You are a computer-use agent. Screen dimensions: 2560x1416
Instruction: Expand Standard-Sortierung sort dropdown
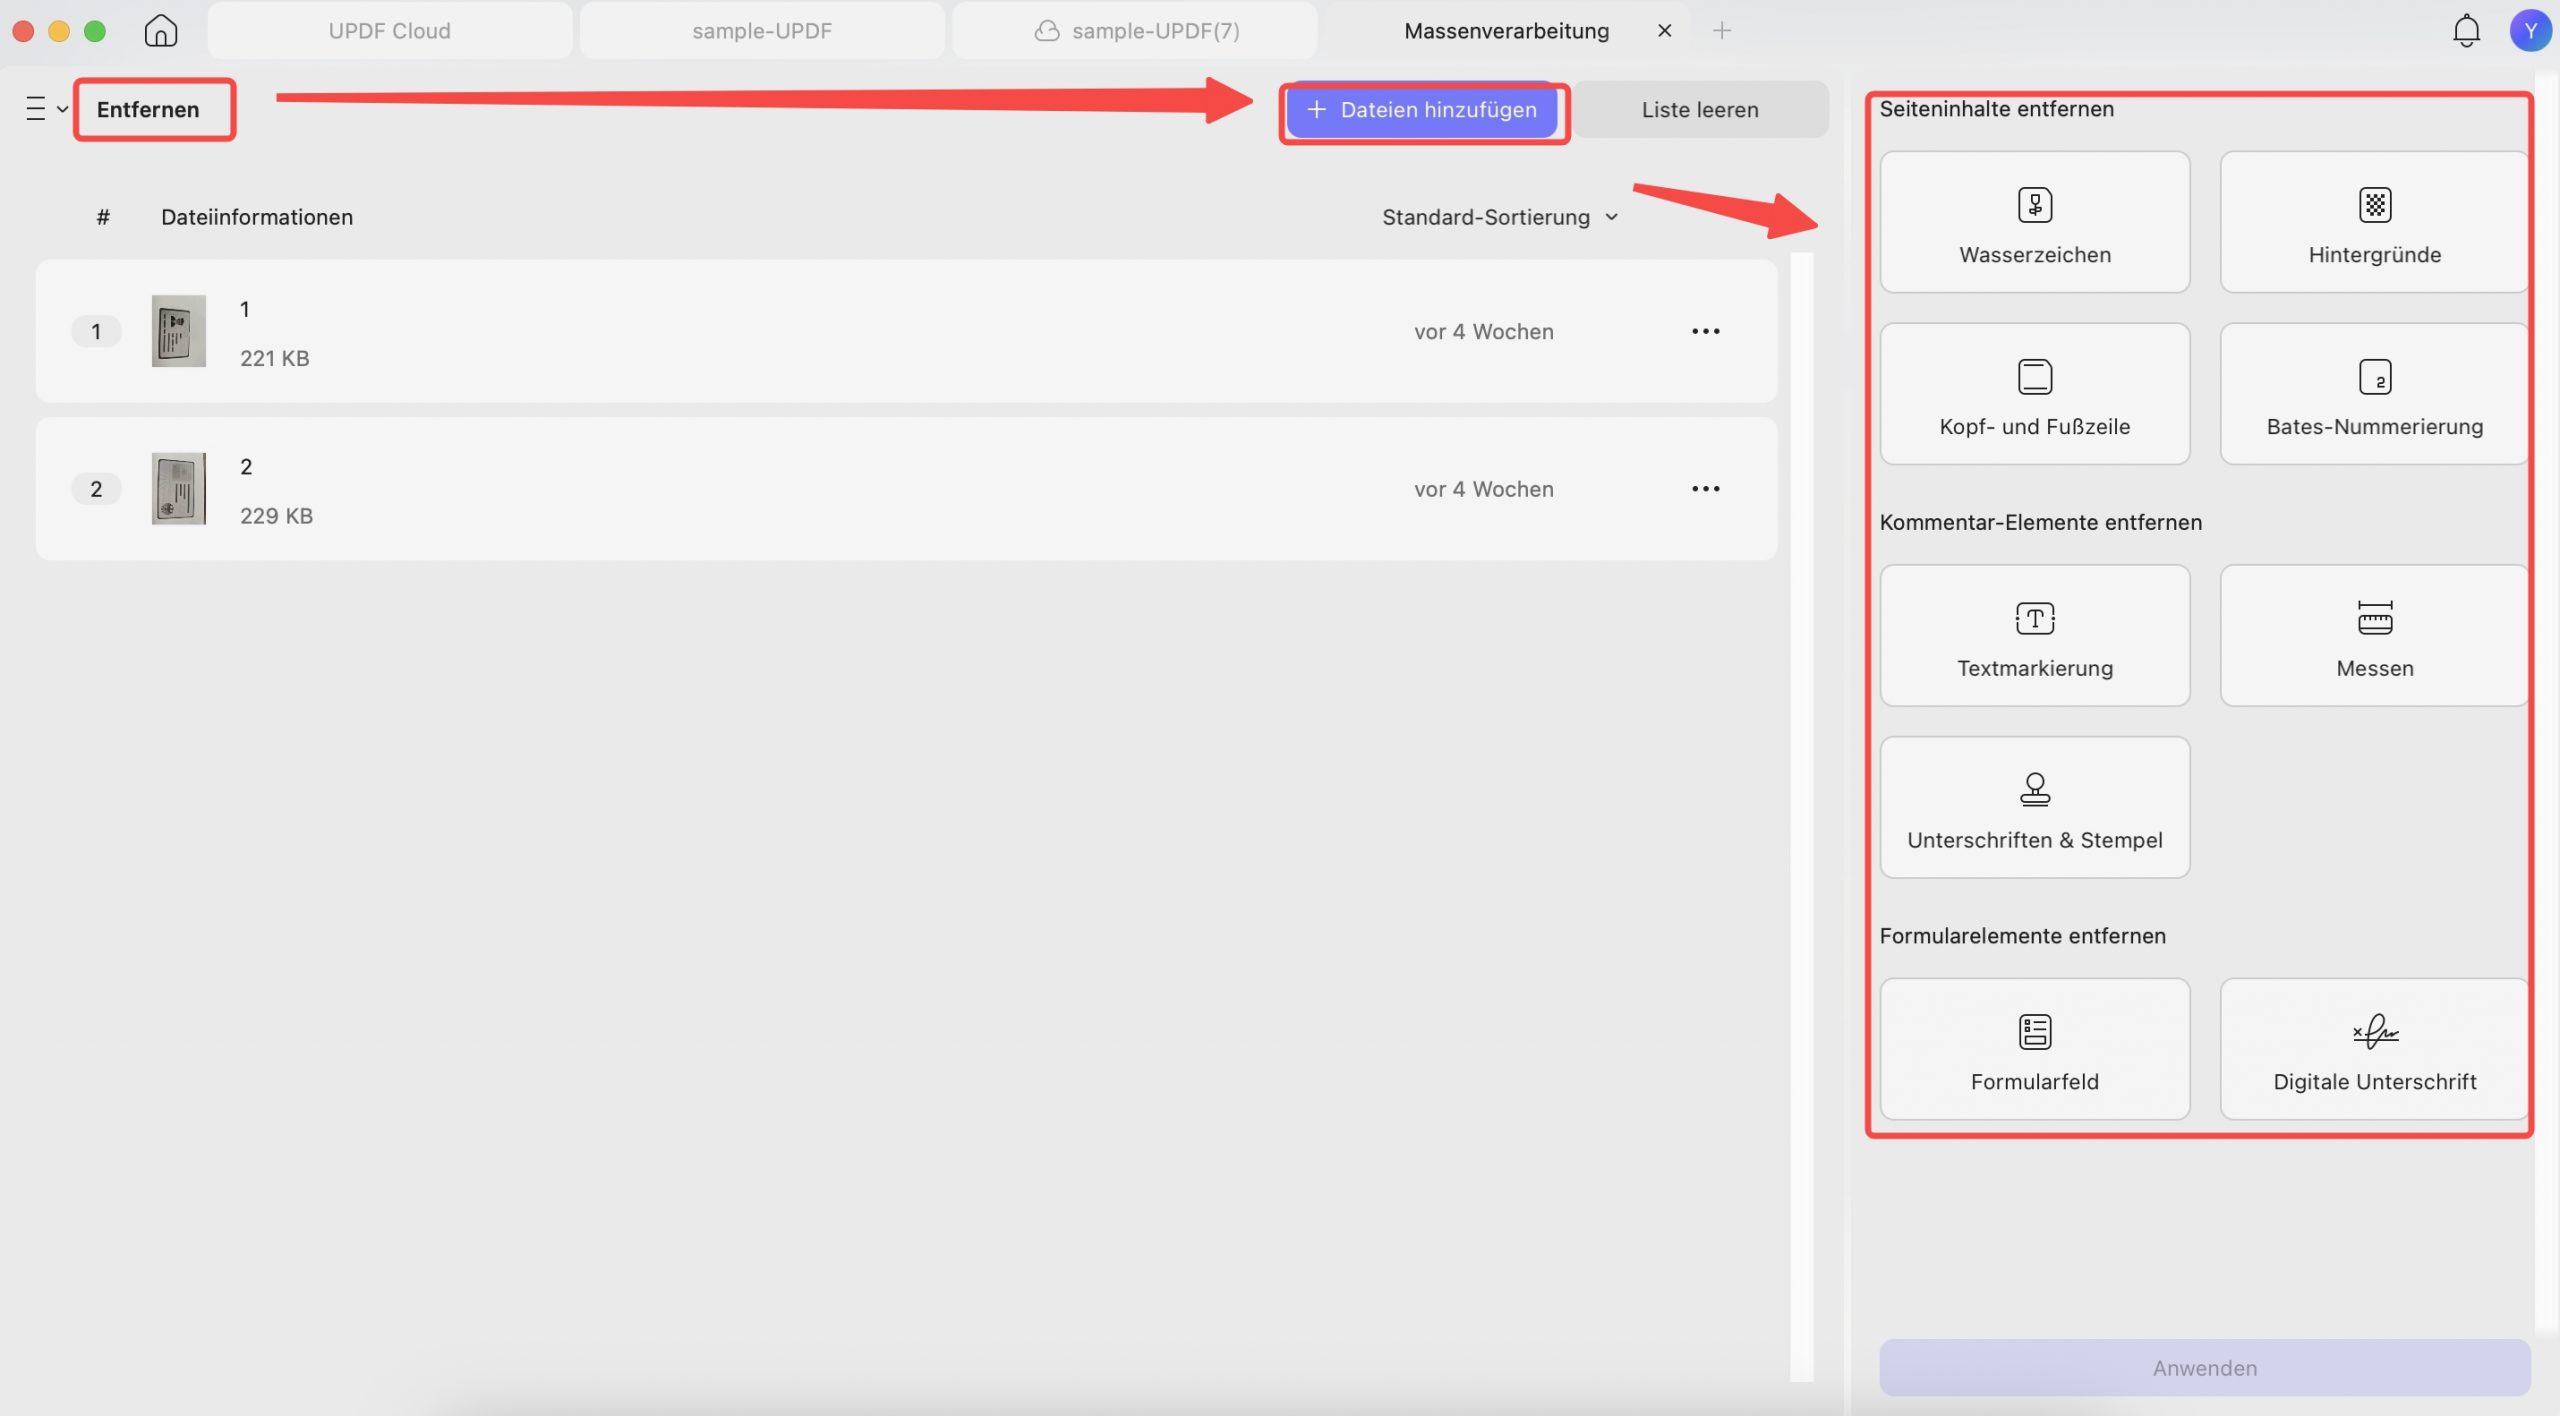pyautogui.click(x=1500, y=217)
